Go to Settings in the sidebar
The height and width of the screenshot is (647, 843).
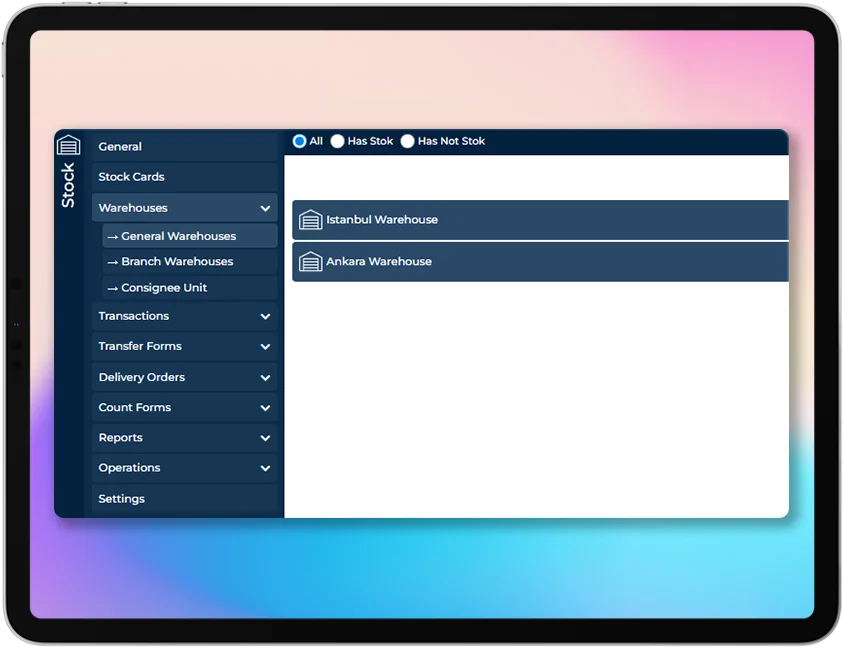pyautogui.click(x=122, y=499)
